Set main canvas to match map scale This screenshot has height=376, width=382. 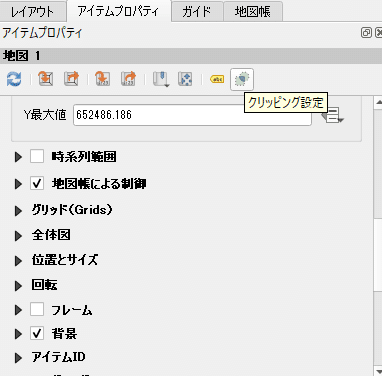(x=128, y=79)
